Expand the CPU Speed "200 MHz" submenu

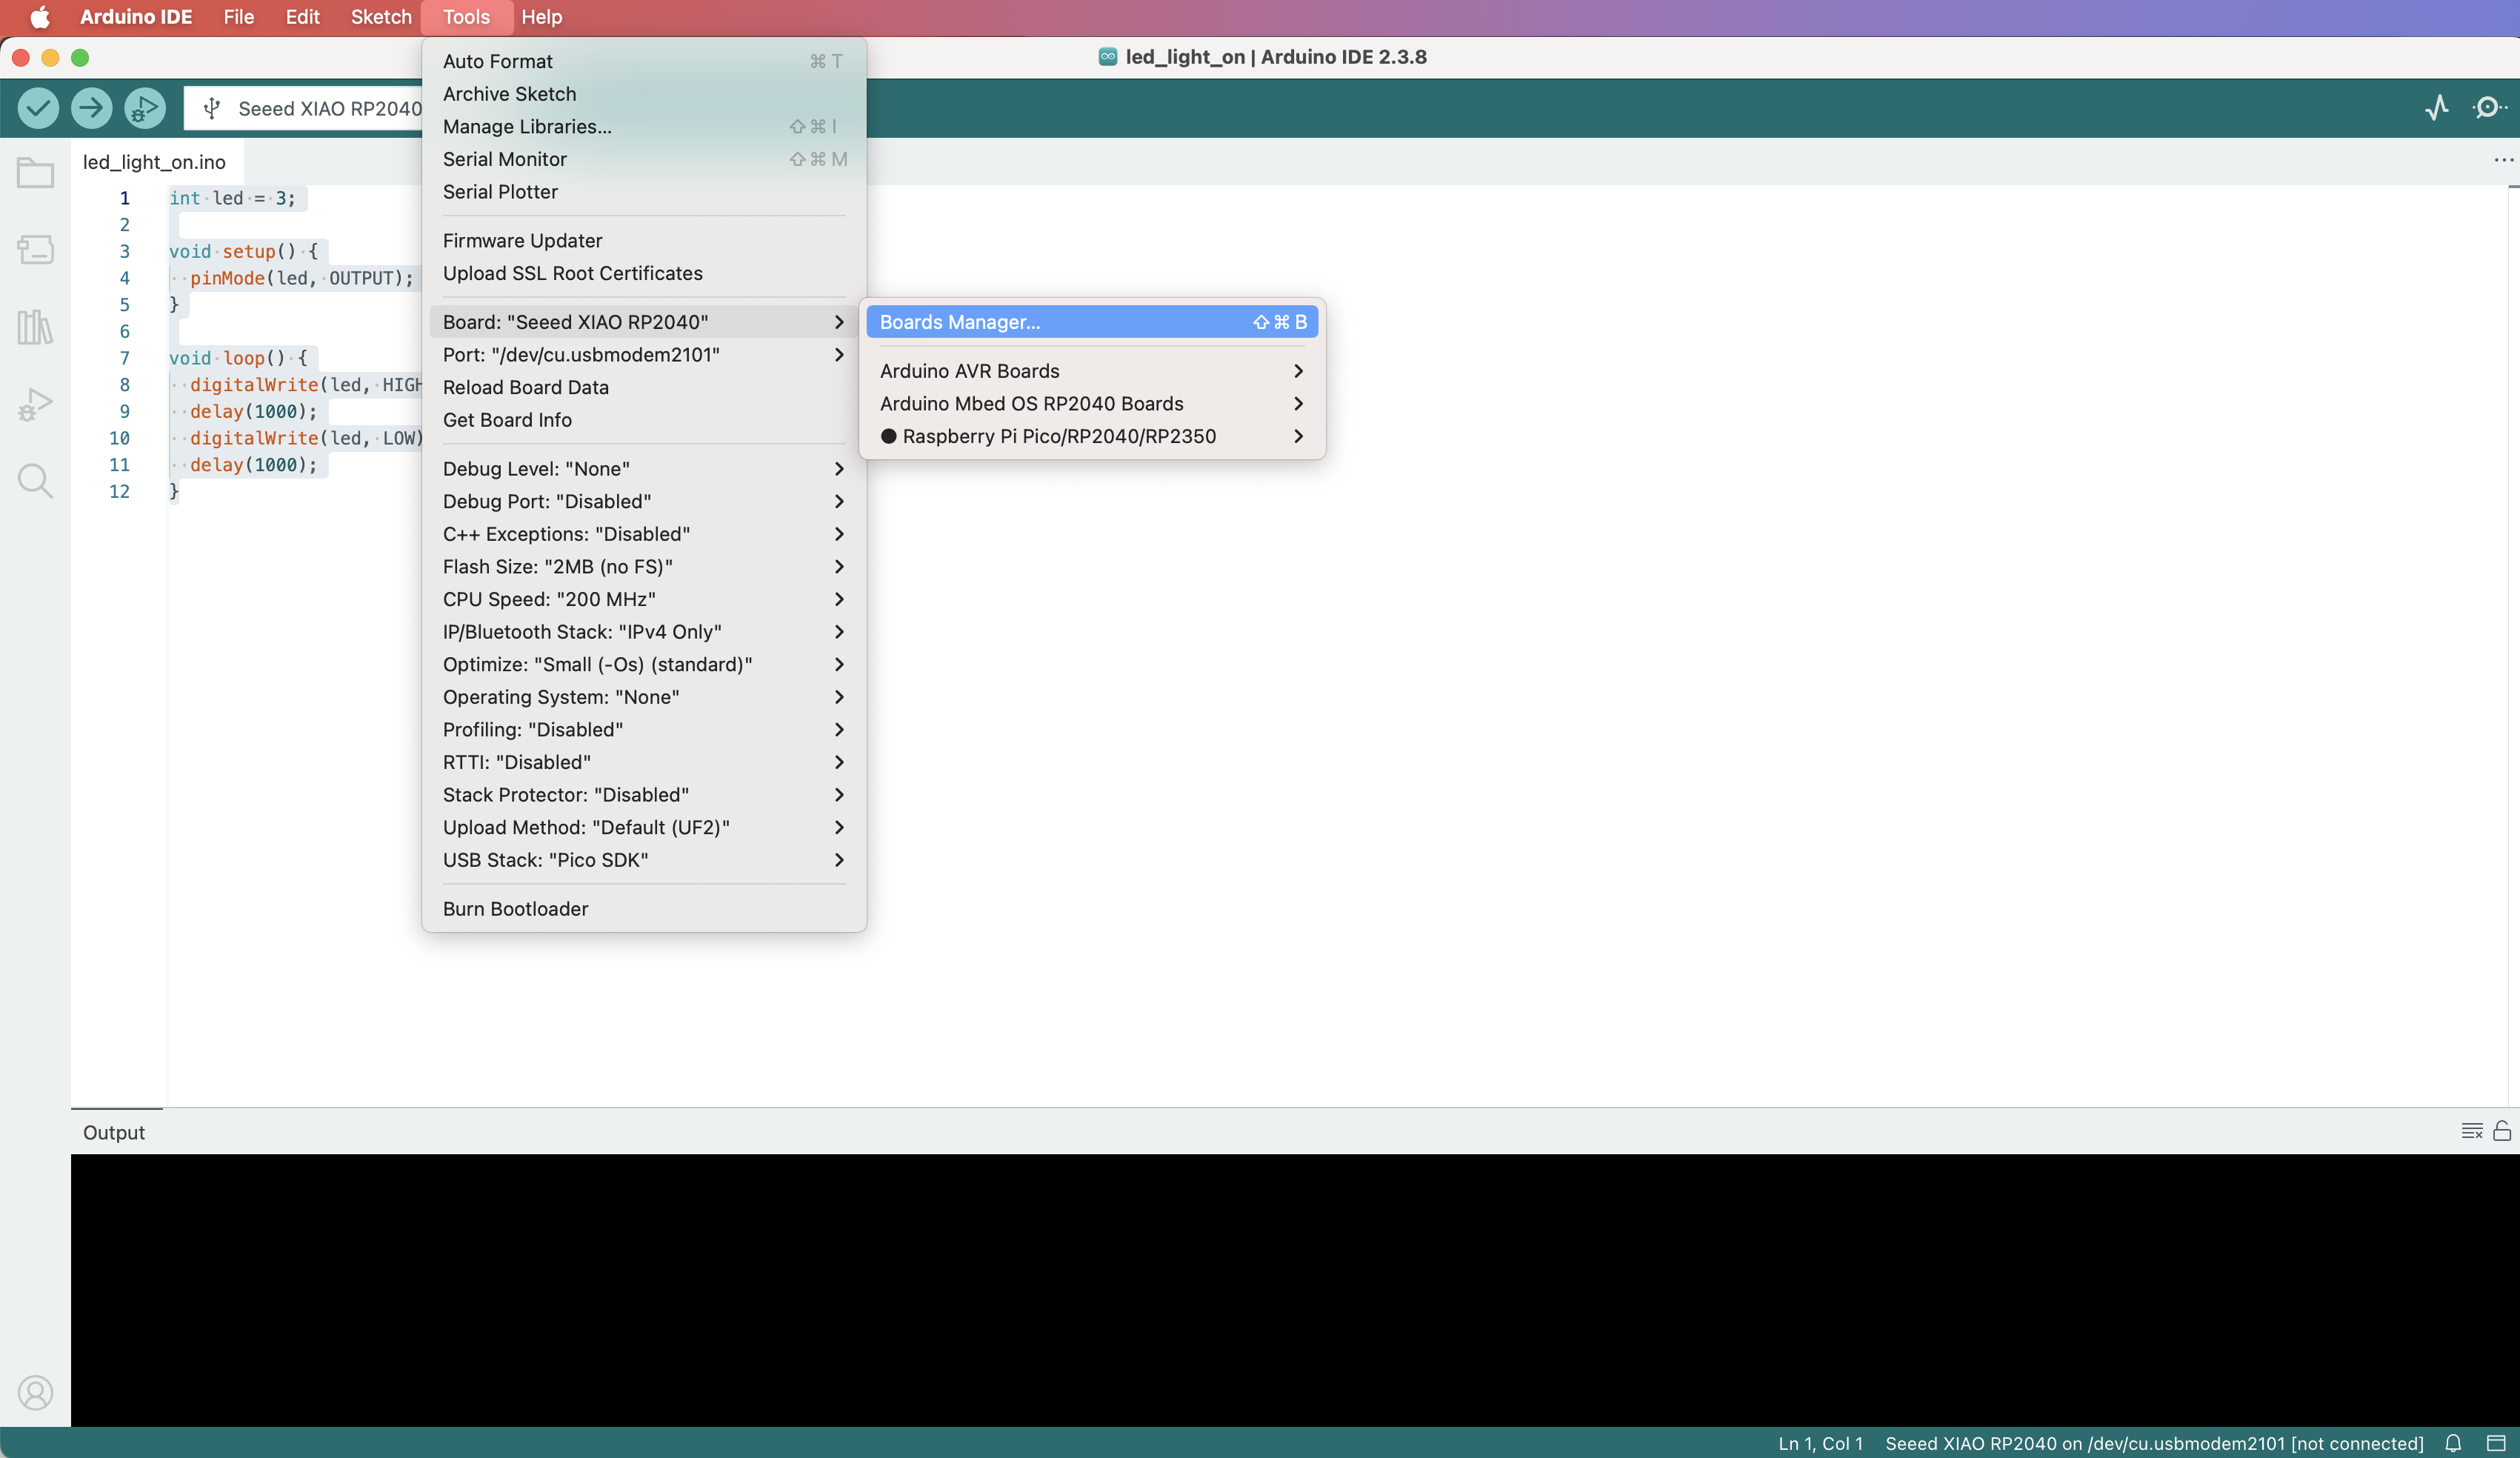[549, 599]
